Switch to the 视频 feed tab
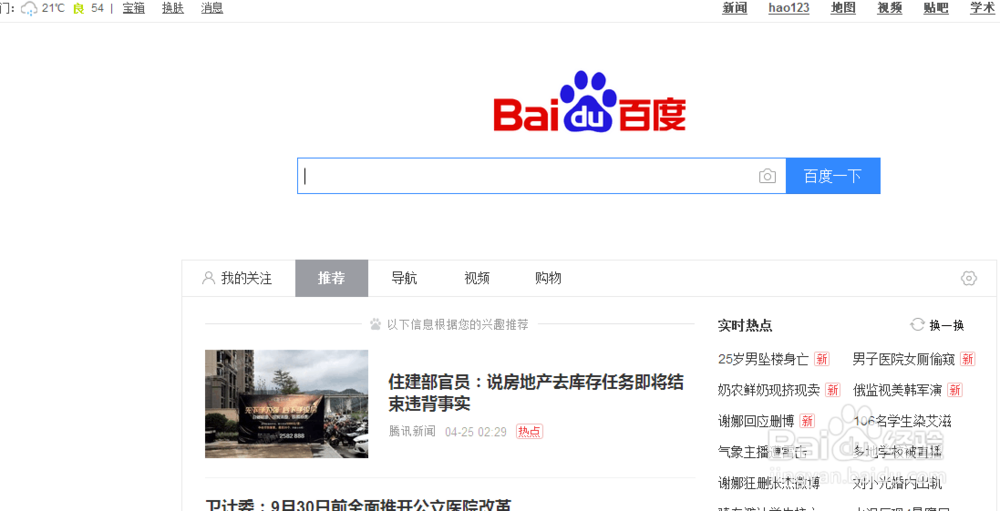The width and height of the screenshot is (1000, 511). pos(477,278)
